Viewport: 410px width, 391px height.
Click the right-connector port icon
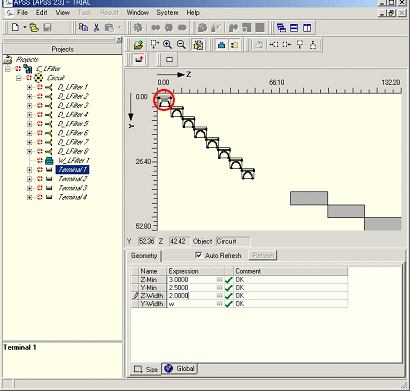click(x=287, y=45)
